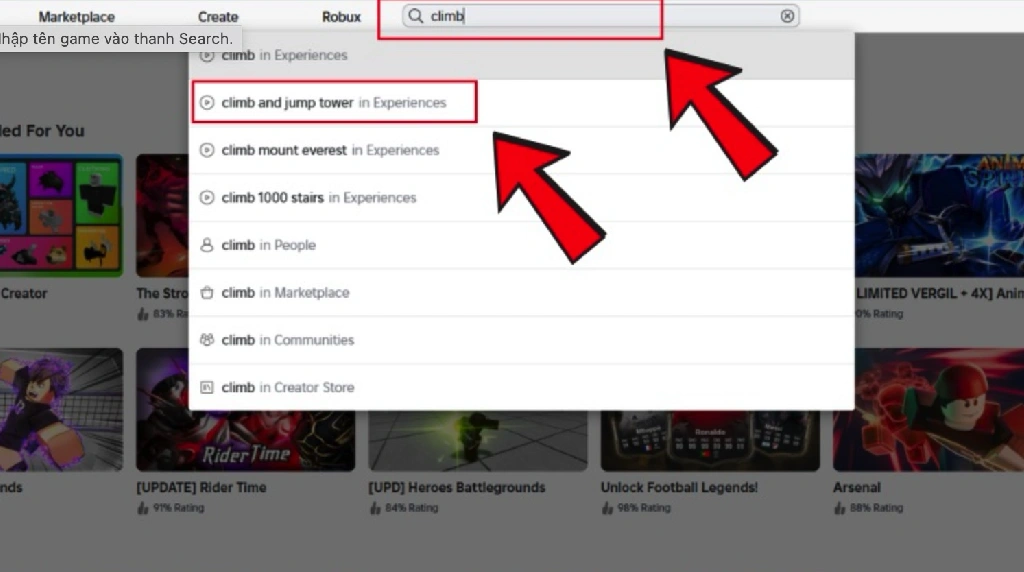Click person icon beside 'climb in People'
The height and width of the screenshot is (572, 1024).
pos(206,245)
